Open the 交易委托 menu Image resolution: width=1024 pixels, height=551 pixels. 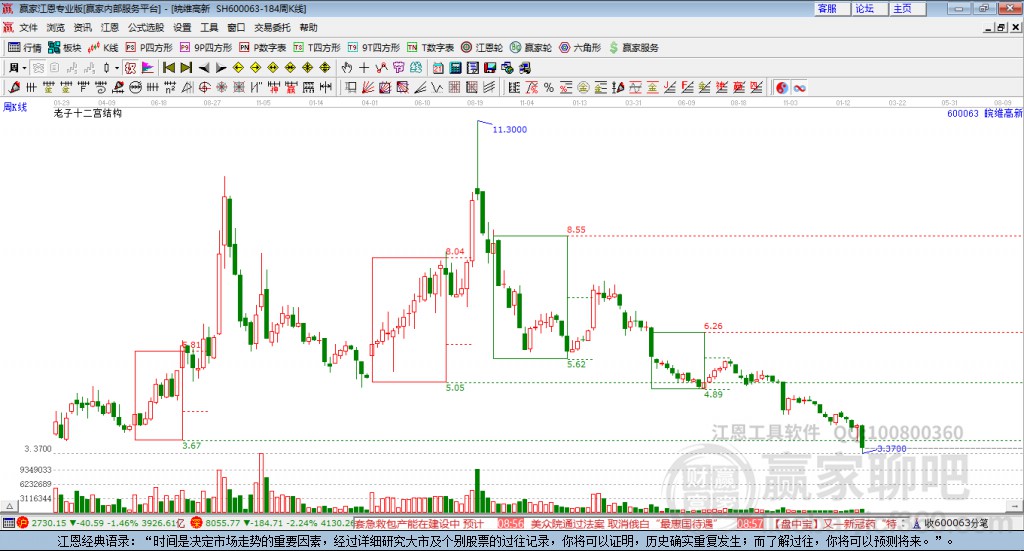[272, 27]
